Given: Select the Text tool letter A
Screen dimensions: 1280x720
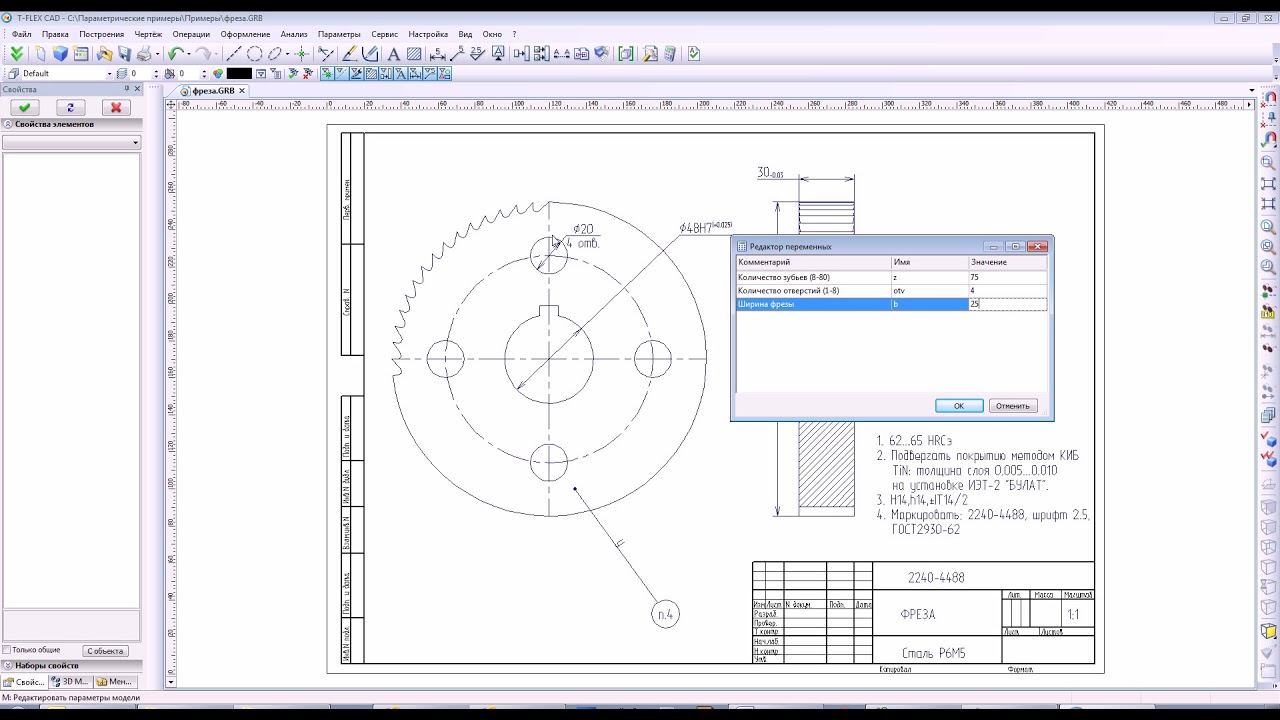Looking at the screenshot, I should (x=394, y=53).
